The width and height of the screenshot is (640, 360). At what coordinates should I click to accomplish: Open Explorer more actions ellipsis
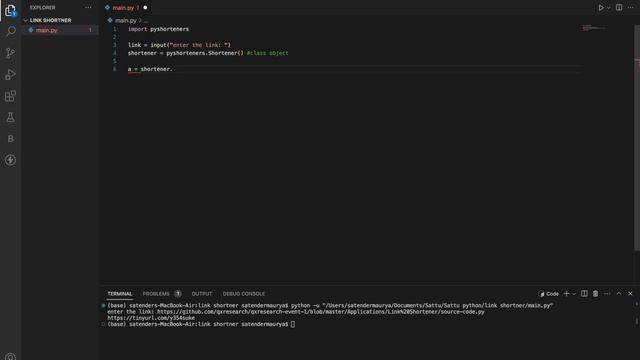coord(88,7)
